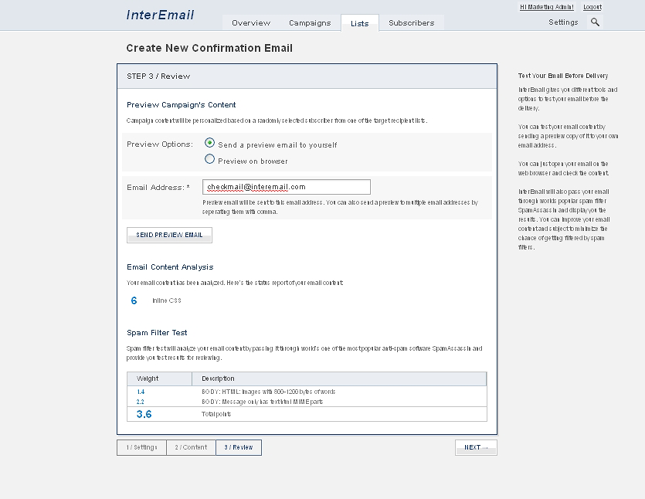Switch to the Campaigns tab

point(310,23)
